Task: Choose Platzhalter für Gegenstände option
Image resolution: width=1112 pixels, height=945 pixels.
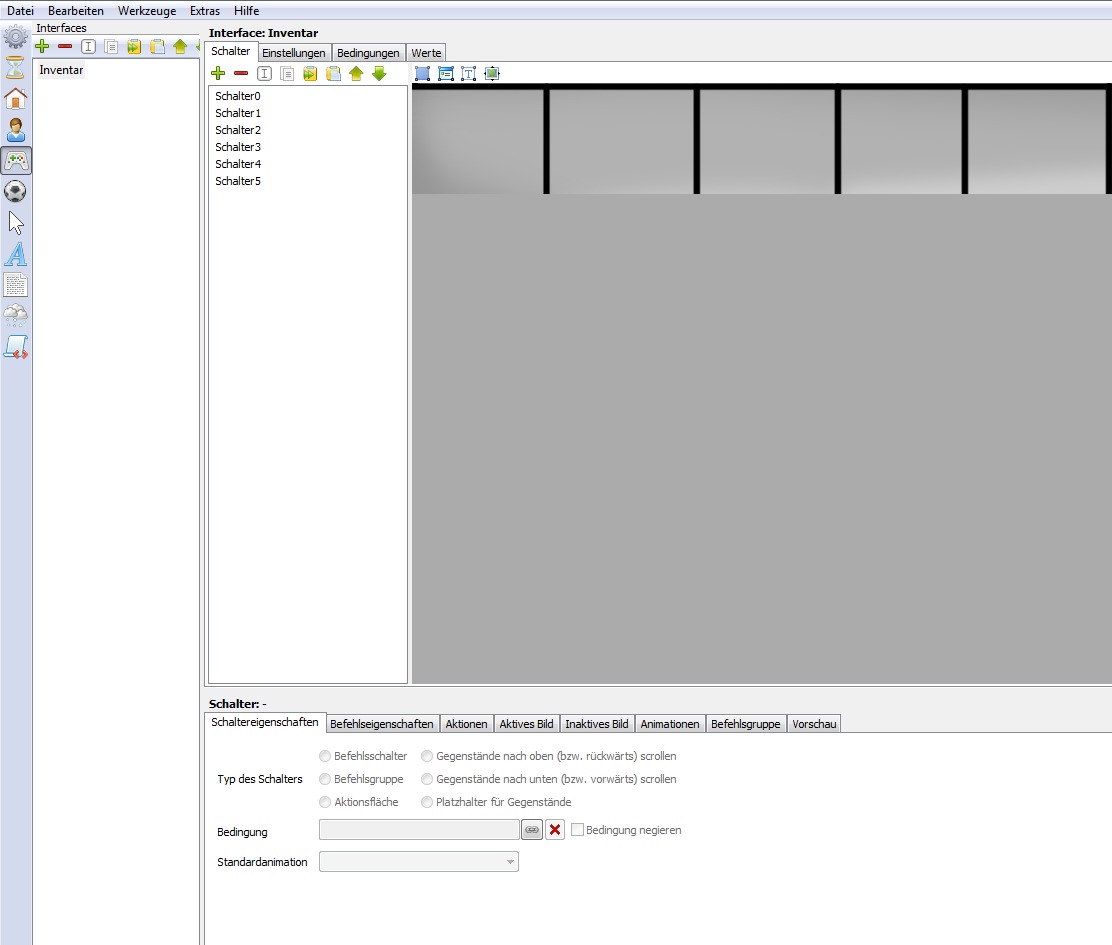Action: tap(496, 802)
